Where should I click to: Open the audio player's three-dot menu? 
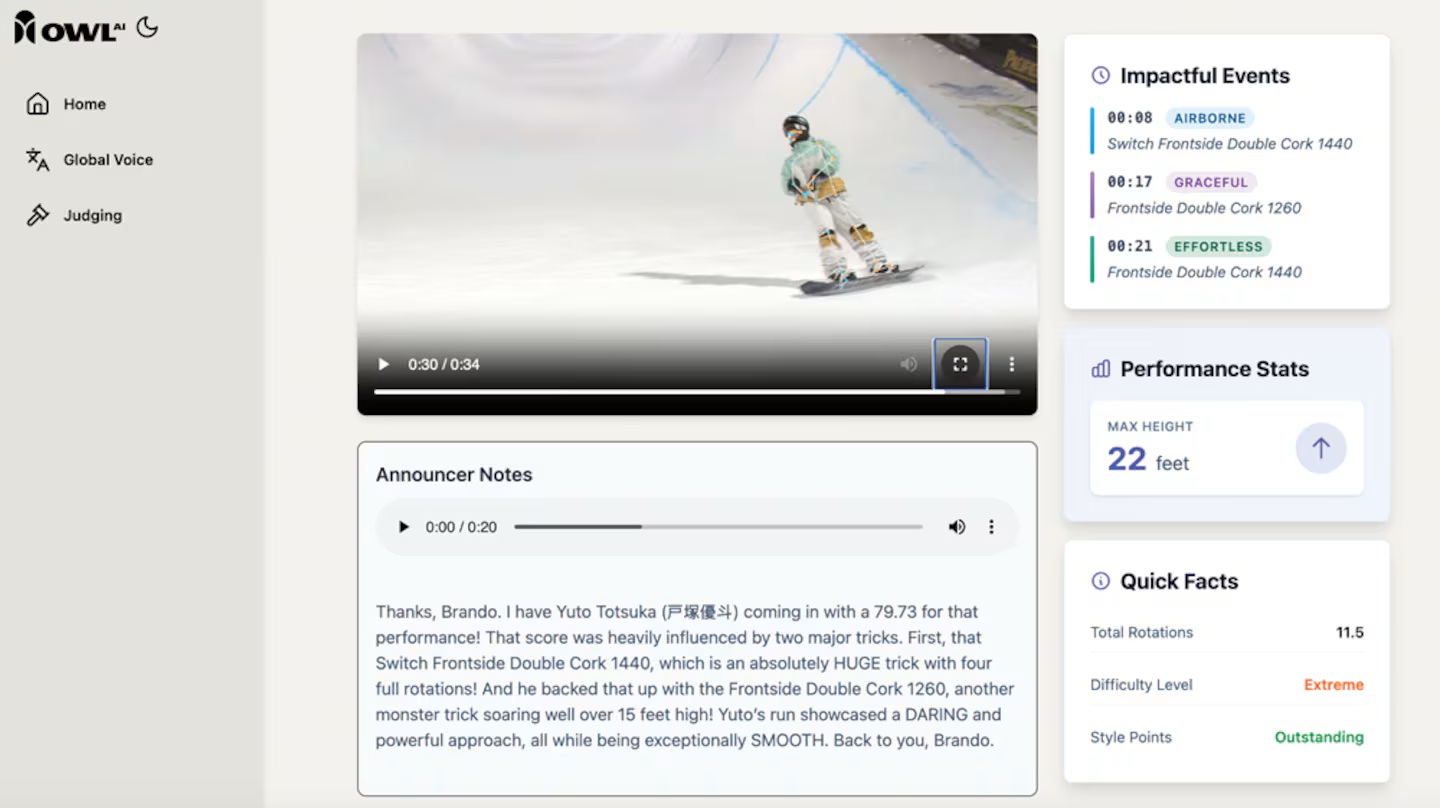[991, 527]
